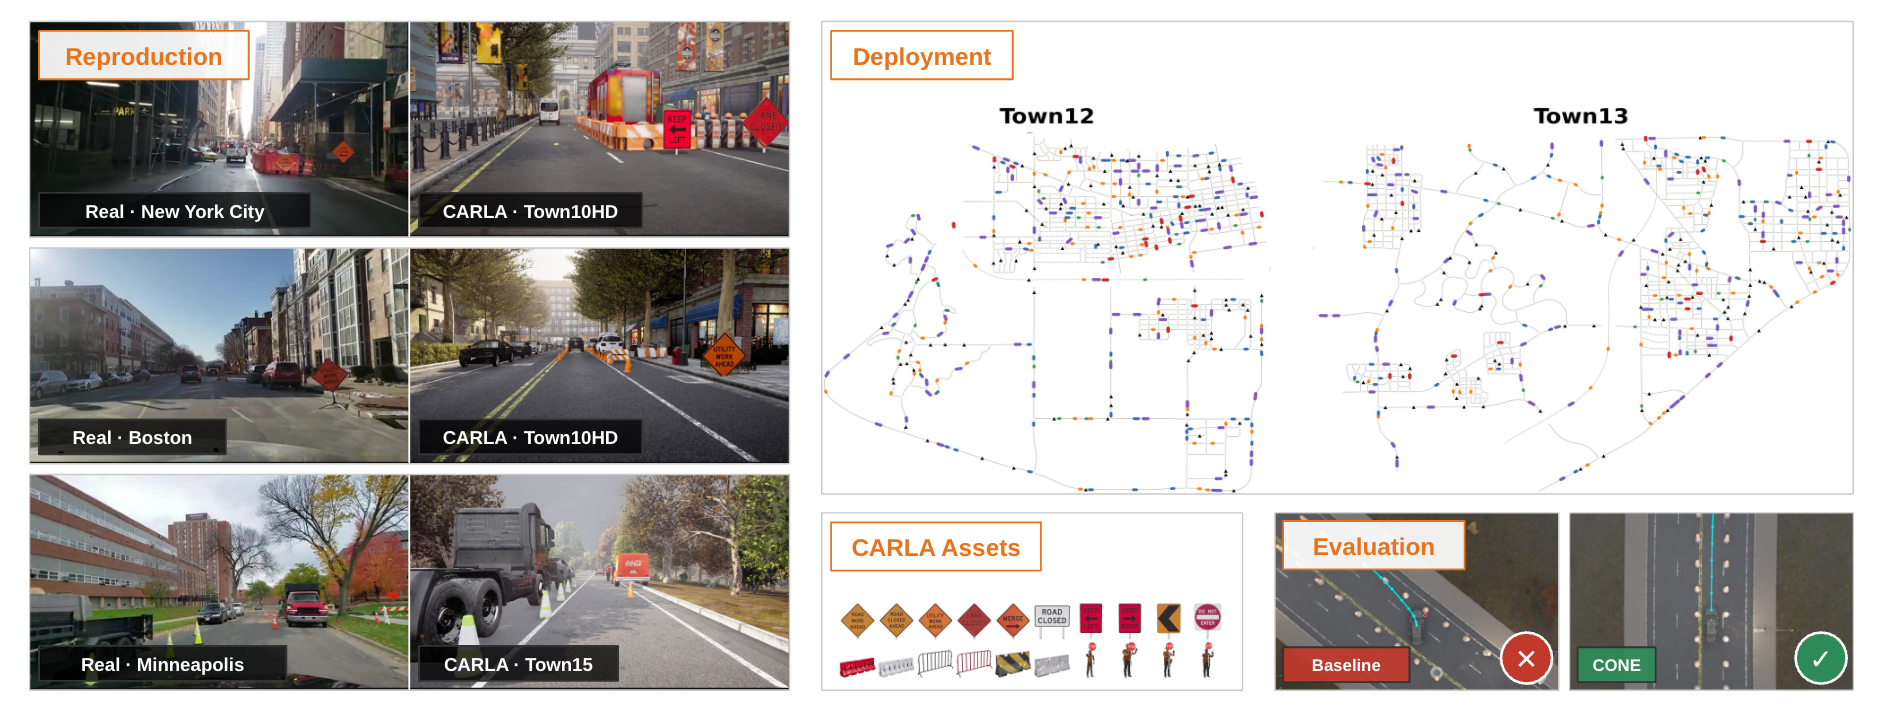Screen dimensions: 1883x726
Task: Click the Do Not Enter sign
Action: pos(1208,619)
